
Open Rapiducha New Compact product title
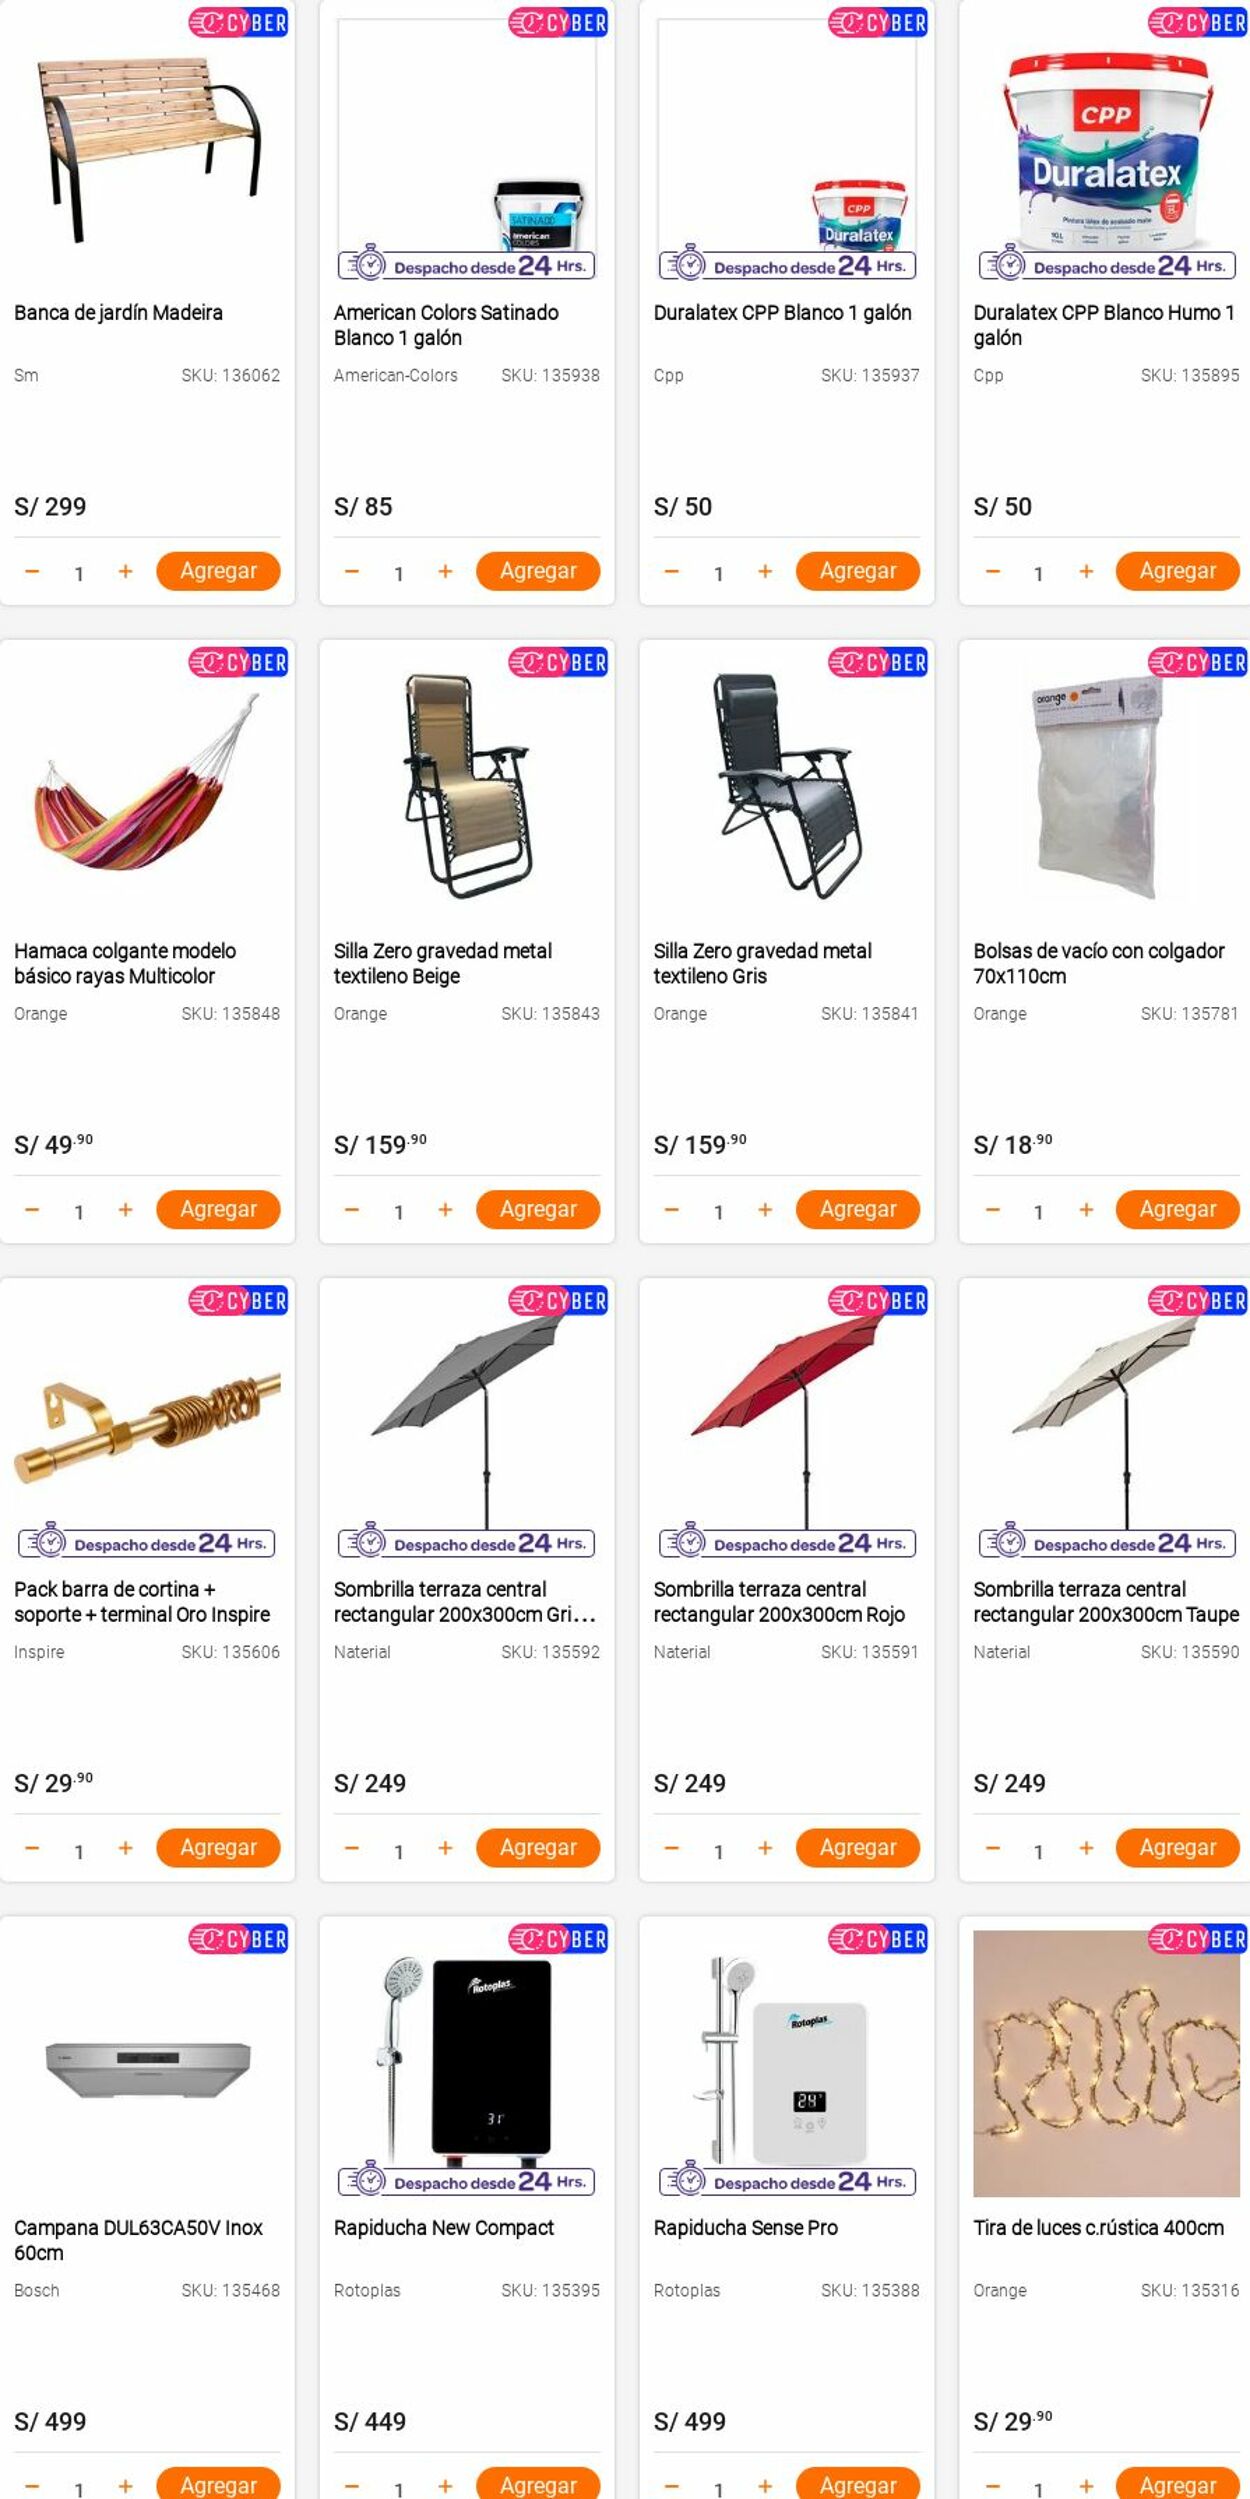tap(444, 2227)
